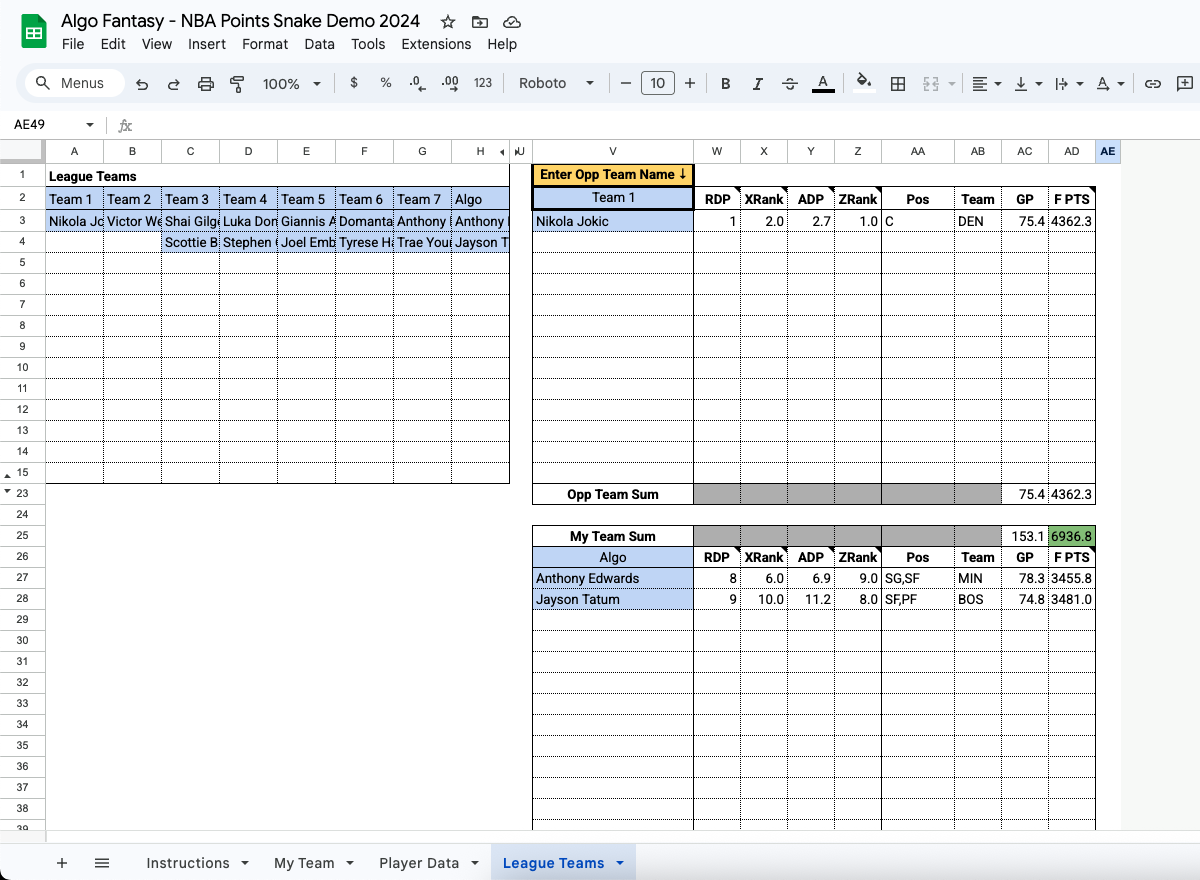
Task: Select the Algo header in column H
Action: coord(481,199)
